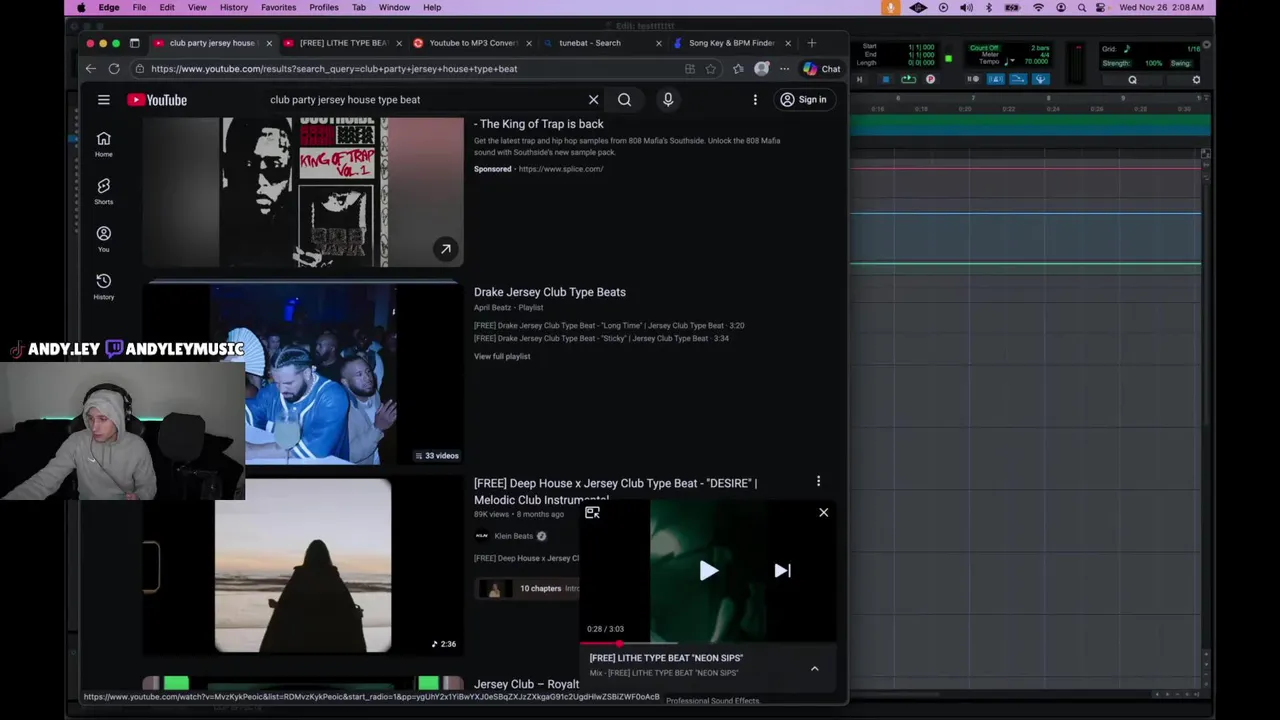The width and height of the screenshot is (1280, 720).
Task: Open Edge settings and more menu
Action: 785,69
